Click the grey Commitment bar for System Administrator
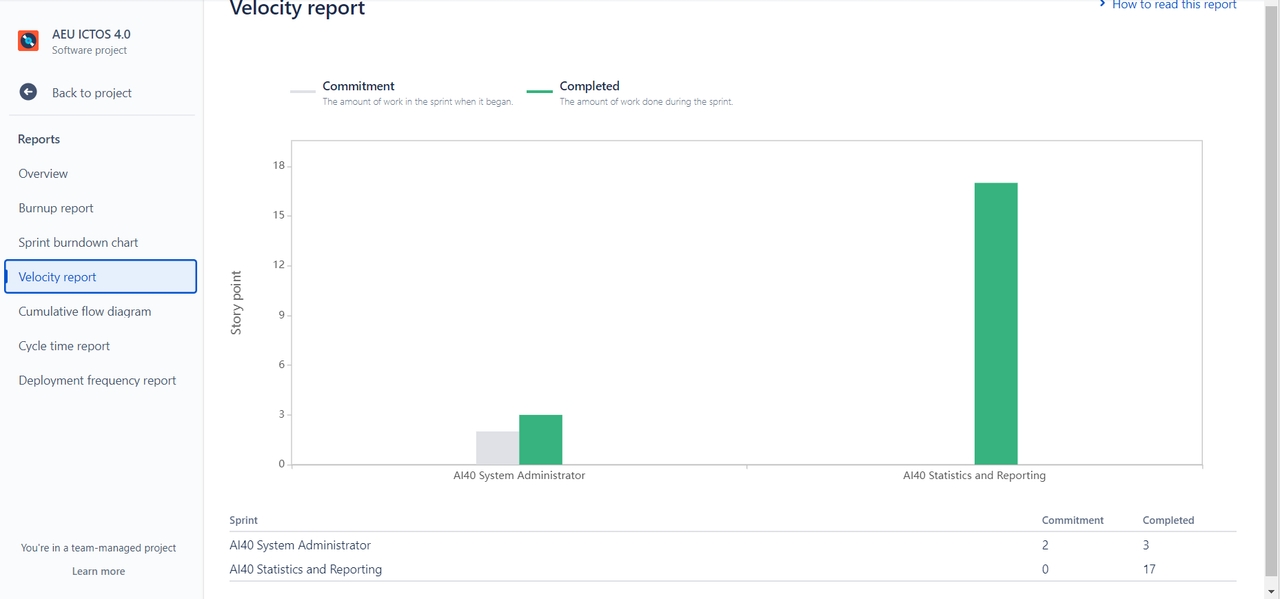 497,447
